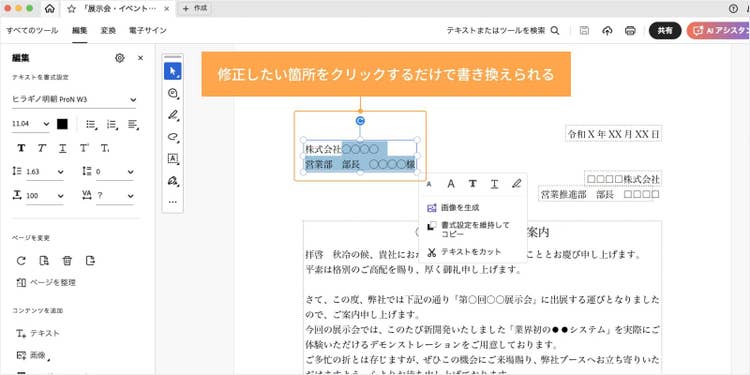Toggle bold in floating text toolbar

coord(473,183)
